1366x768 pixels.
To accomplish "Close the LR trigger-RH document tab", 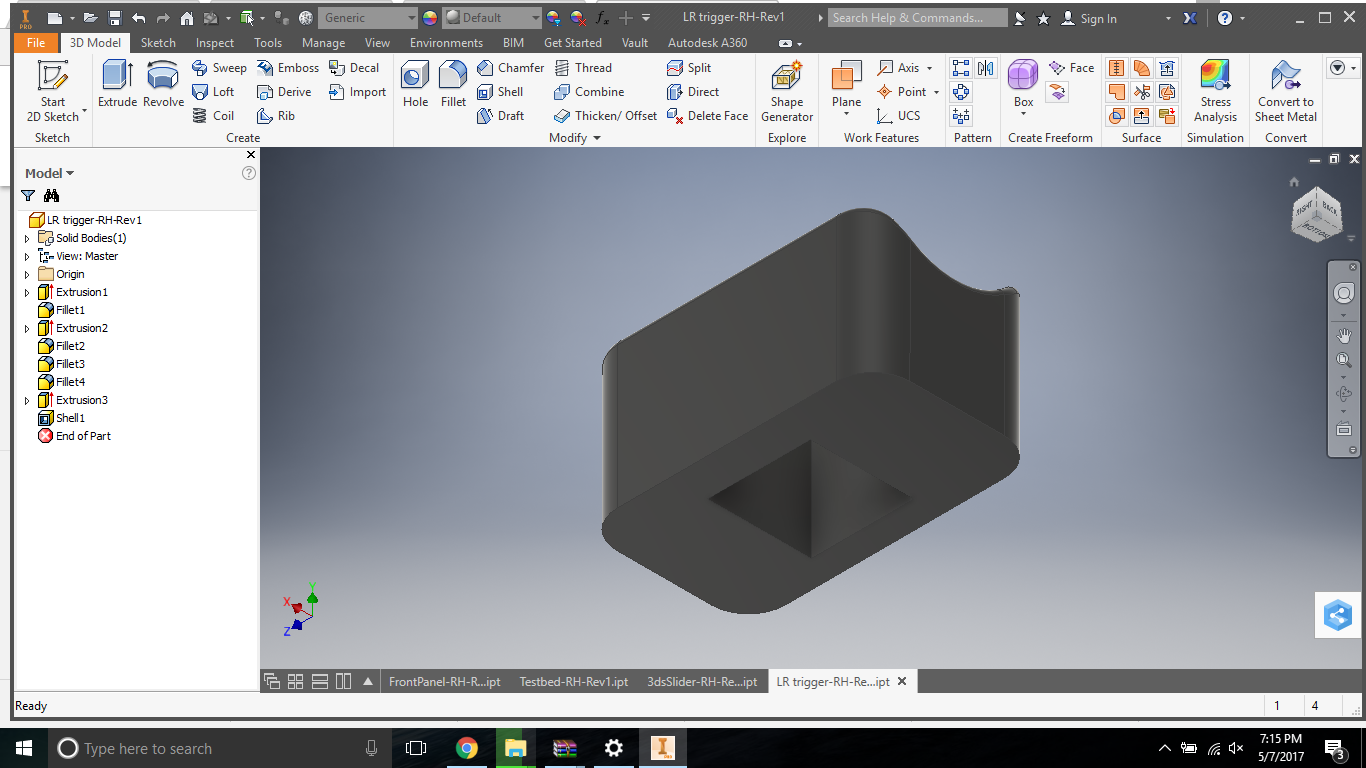I will click(902, 682).
